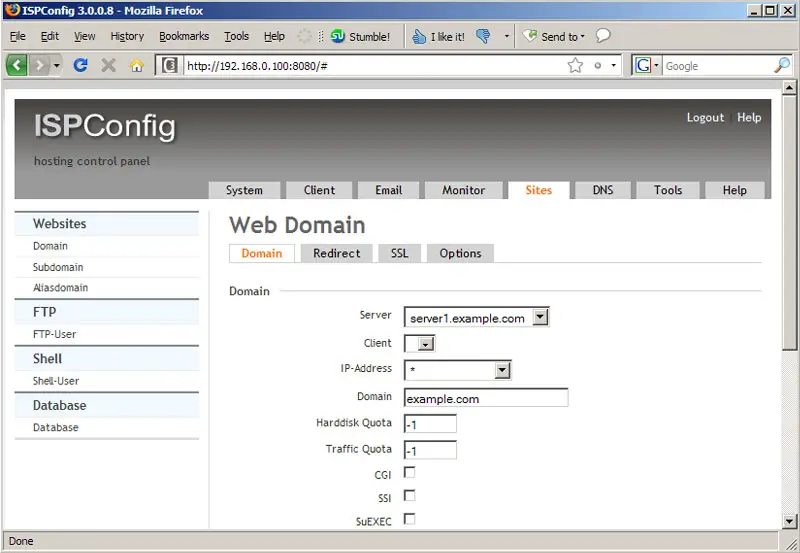Open the Edit menu

(49, 36)
